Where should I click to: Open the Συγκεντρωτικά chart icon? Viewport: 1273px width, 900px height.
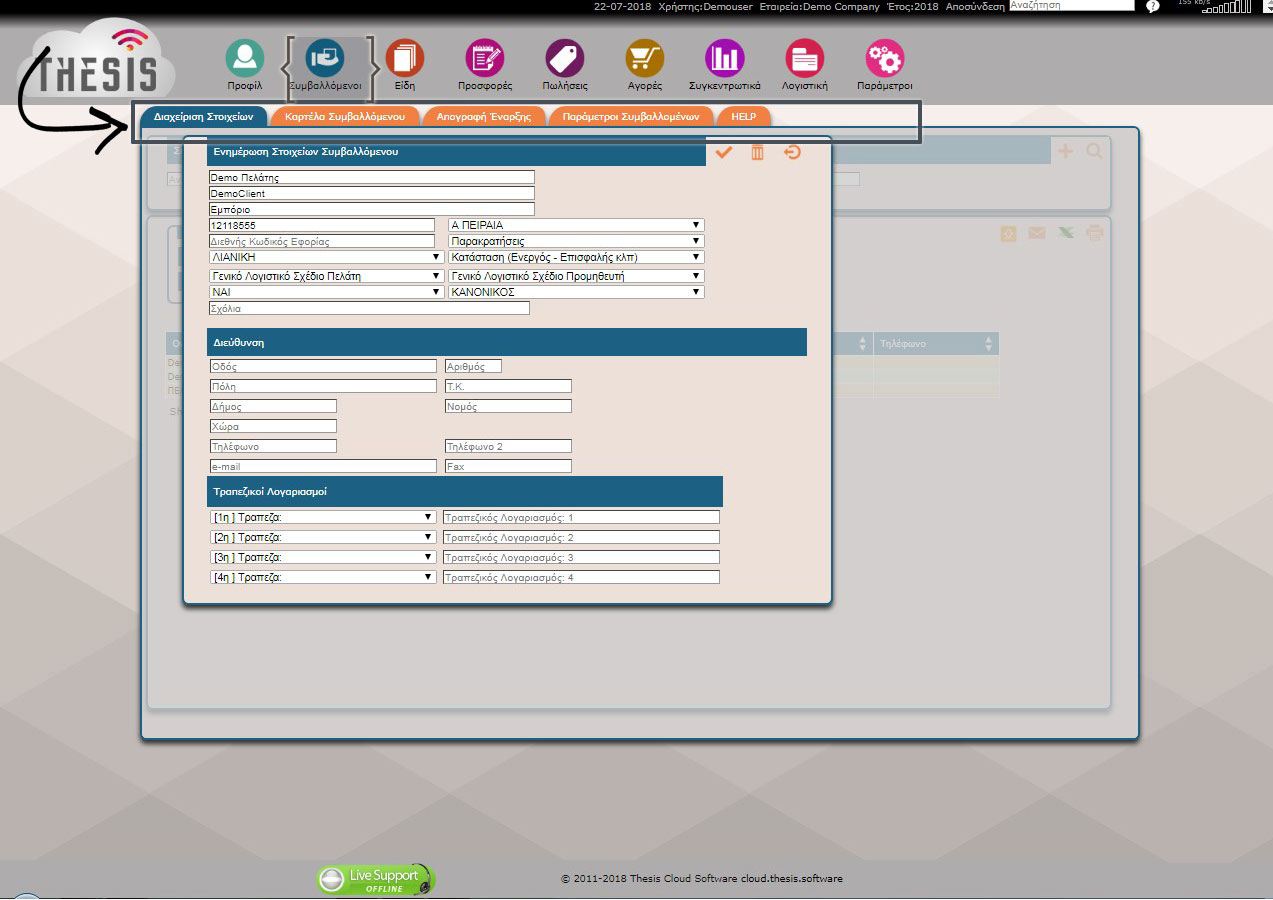coord(724,59)
